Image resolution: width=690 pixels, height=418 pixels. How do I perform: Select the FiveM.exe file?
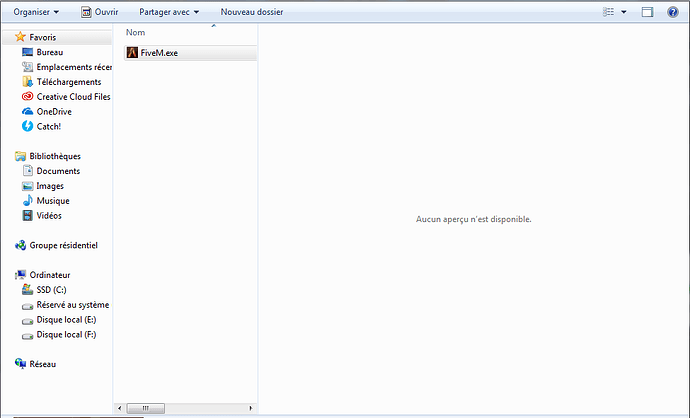point(190,53)
